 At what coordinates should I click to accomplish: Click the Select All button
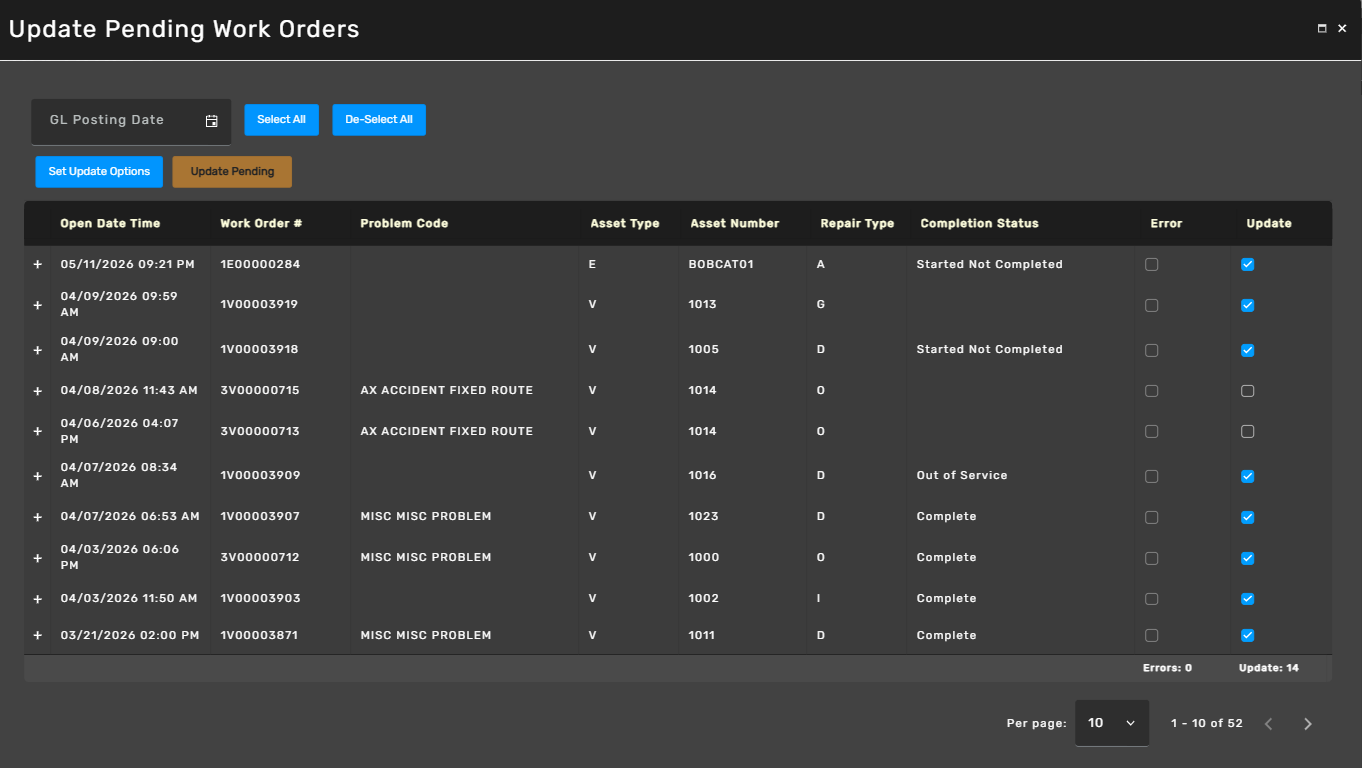[281, 120]
